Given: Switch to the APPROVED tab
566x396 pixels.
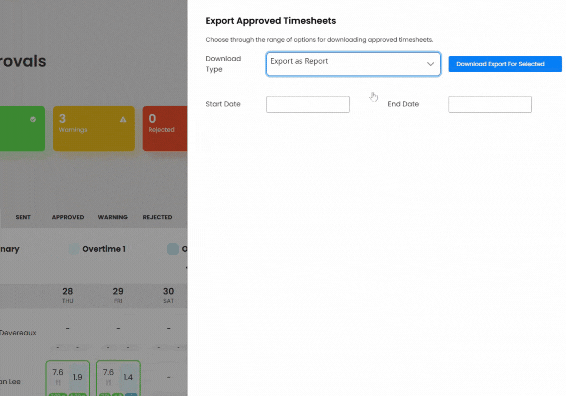Looking at the screenshot, I should (68, 217).
